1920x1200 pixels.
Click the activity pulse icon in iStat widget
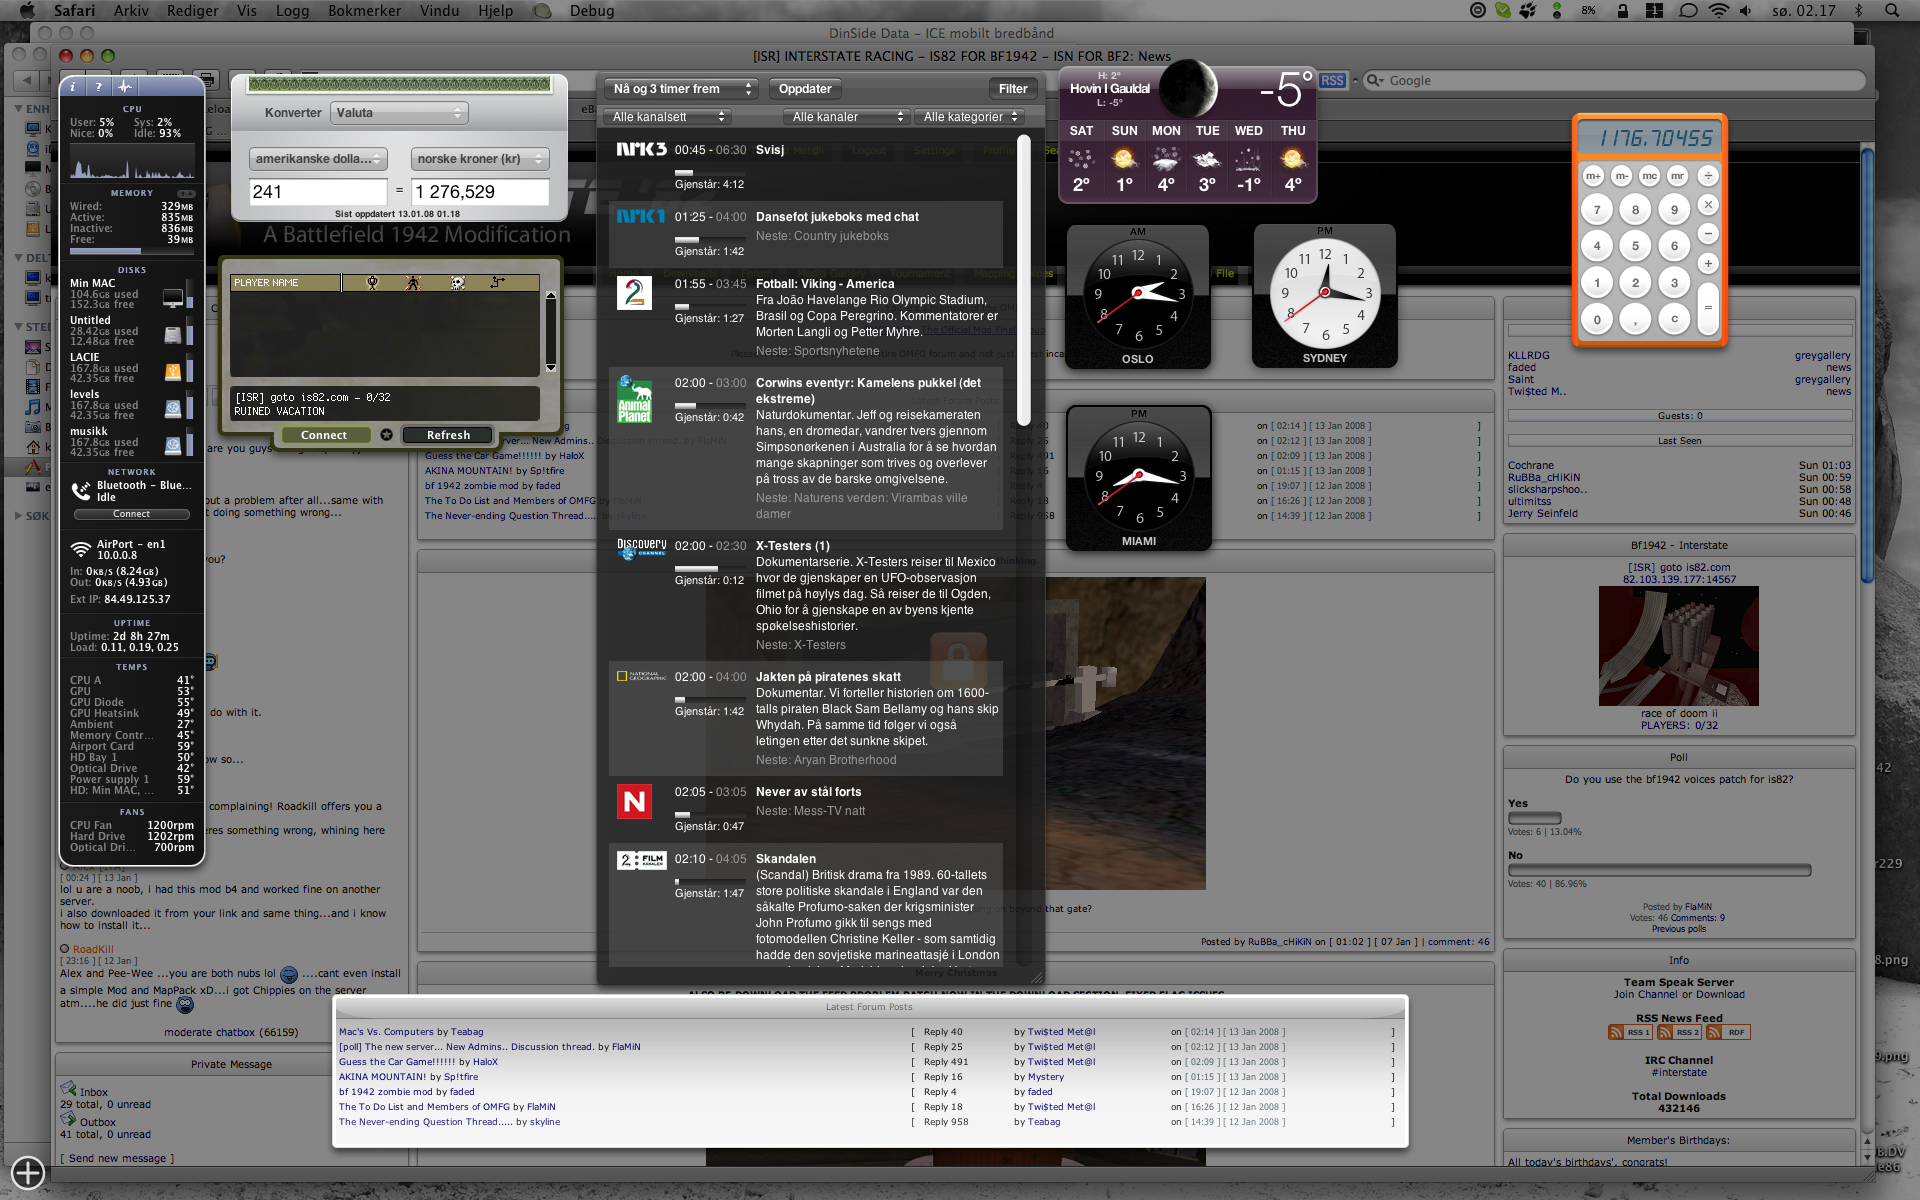click(125, 87)
